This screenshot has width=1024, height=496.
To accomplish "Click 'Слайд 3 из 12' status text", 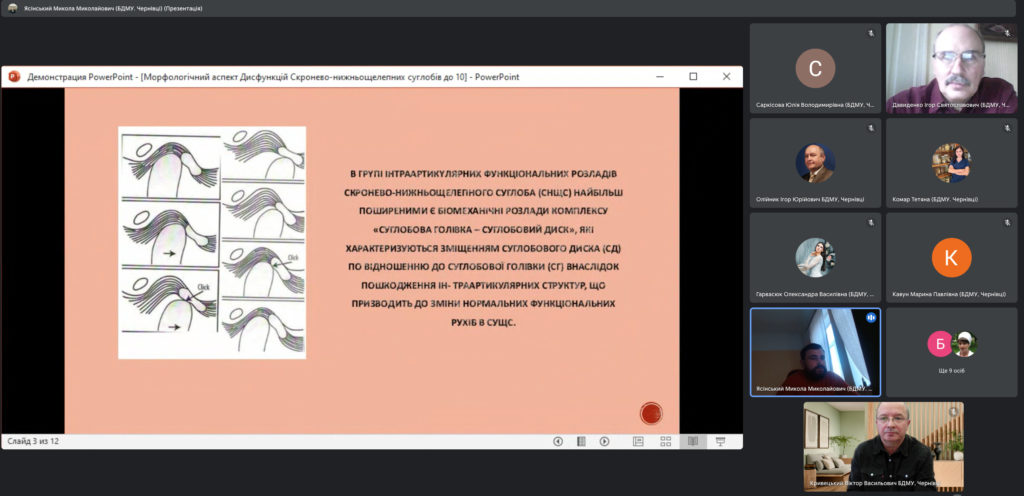I will (33, 441).
